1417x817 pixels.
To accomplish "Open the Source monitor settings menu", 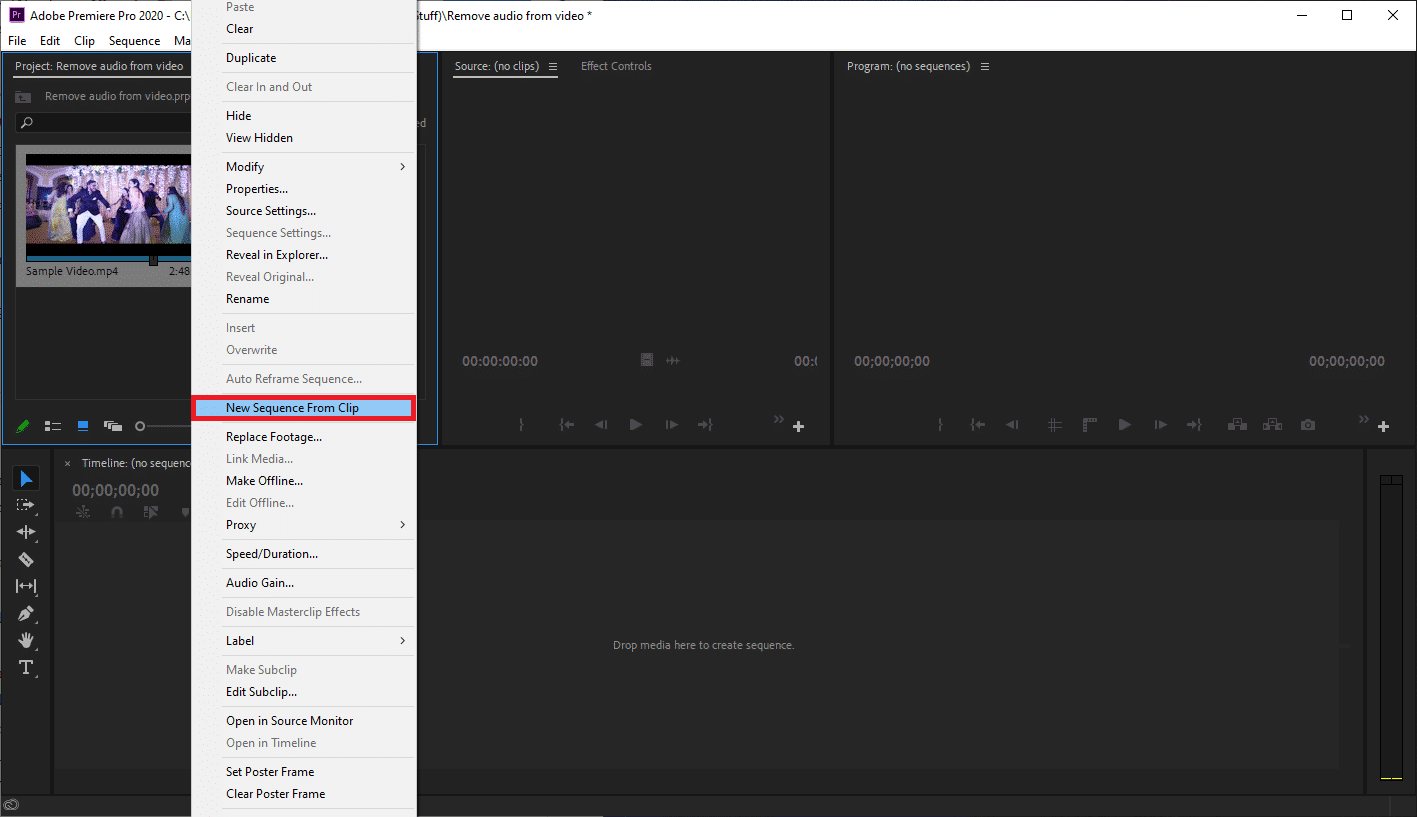I will 554,66.
